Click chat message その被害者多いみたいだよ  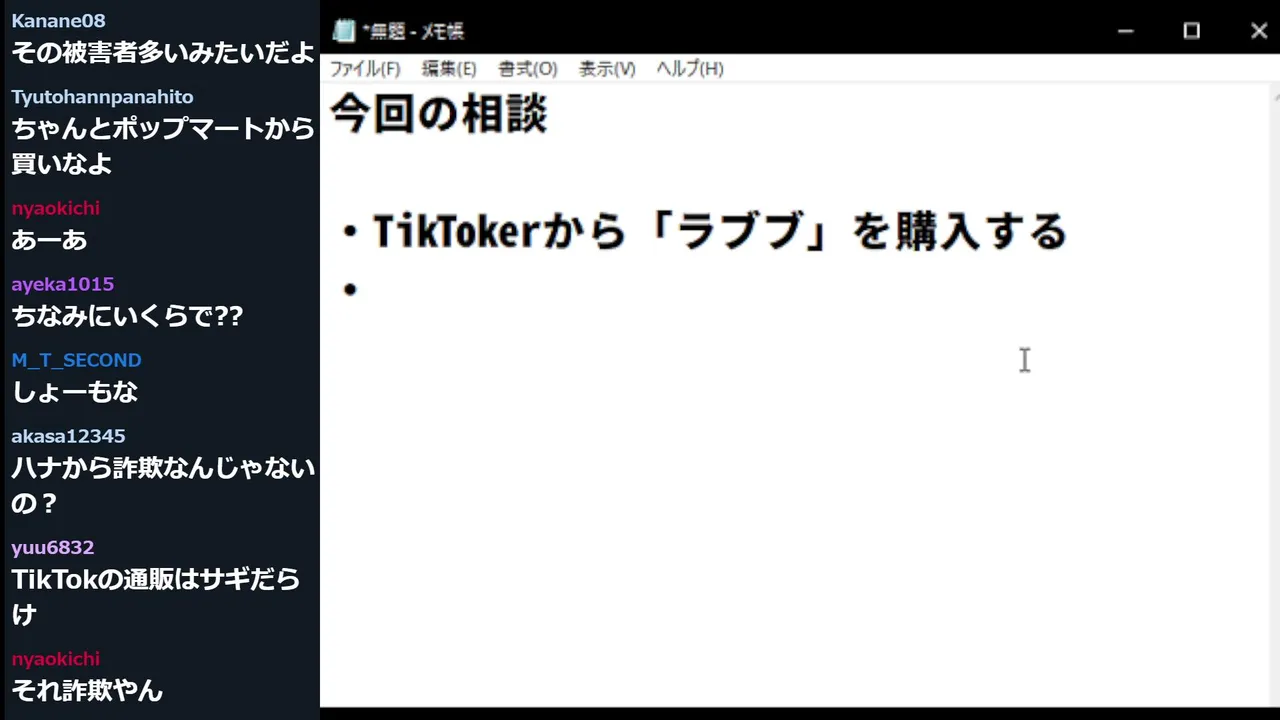tap(163, 52)
